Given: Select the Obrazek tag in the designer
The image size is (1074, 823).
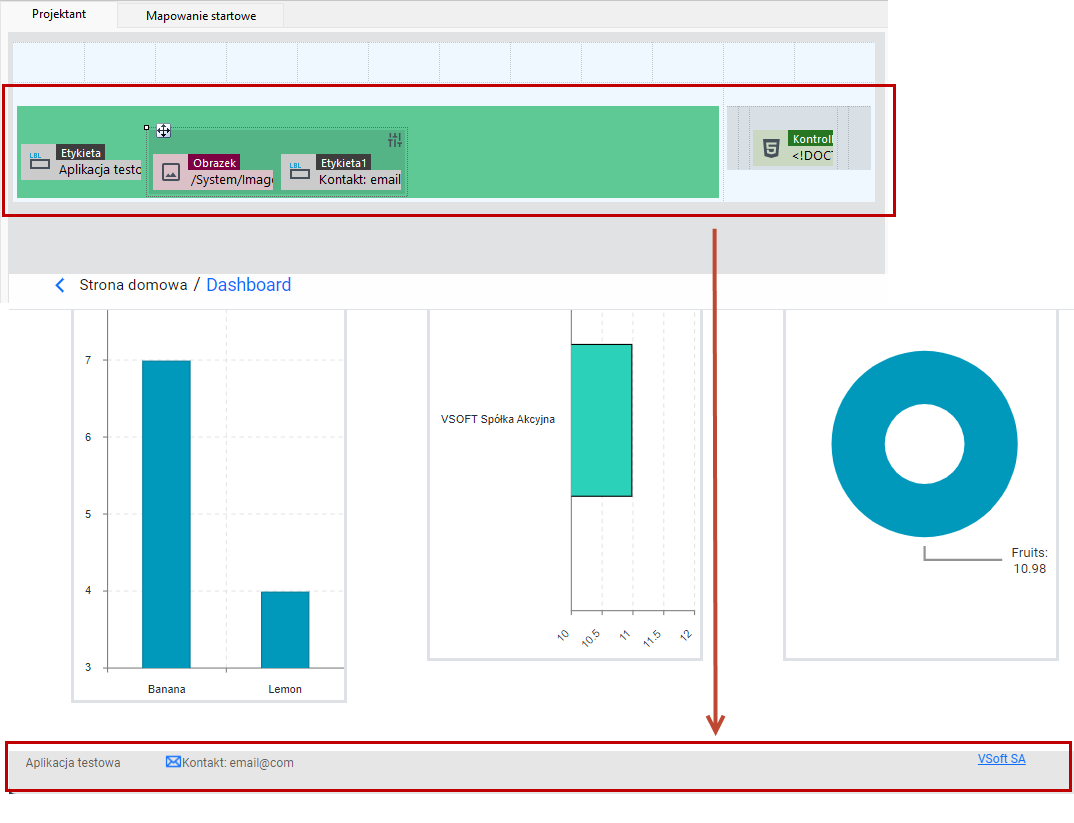Looking at the screenshot, I should tap(214, 162).
